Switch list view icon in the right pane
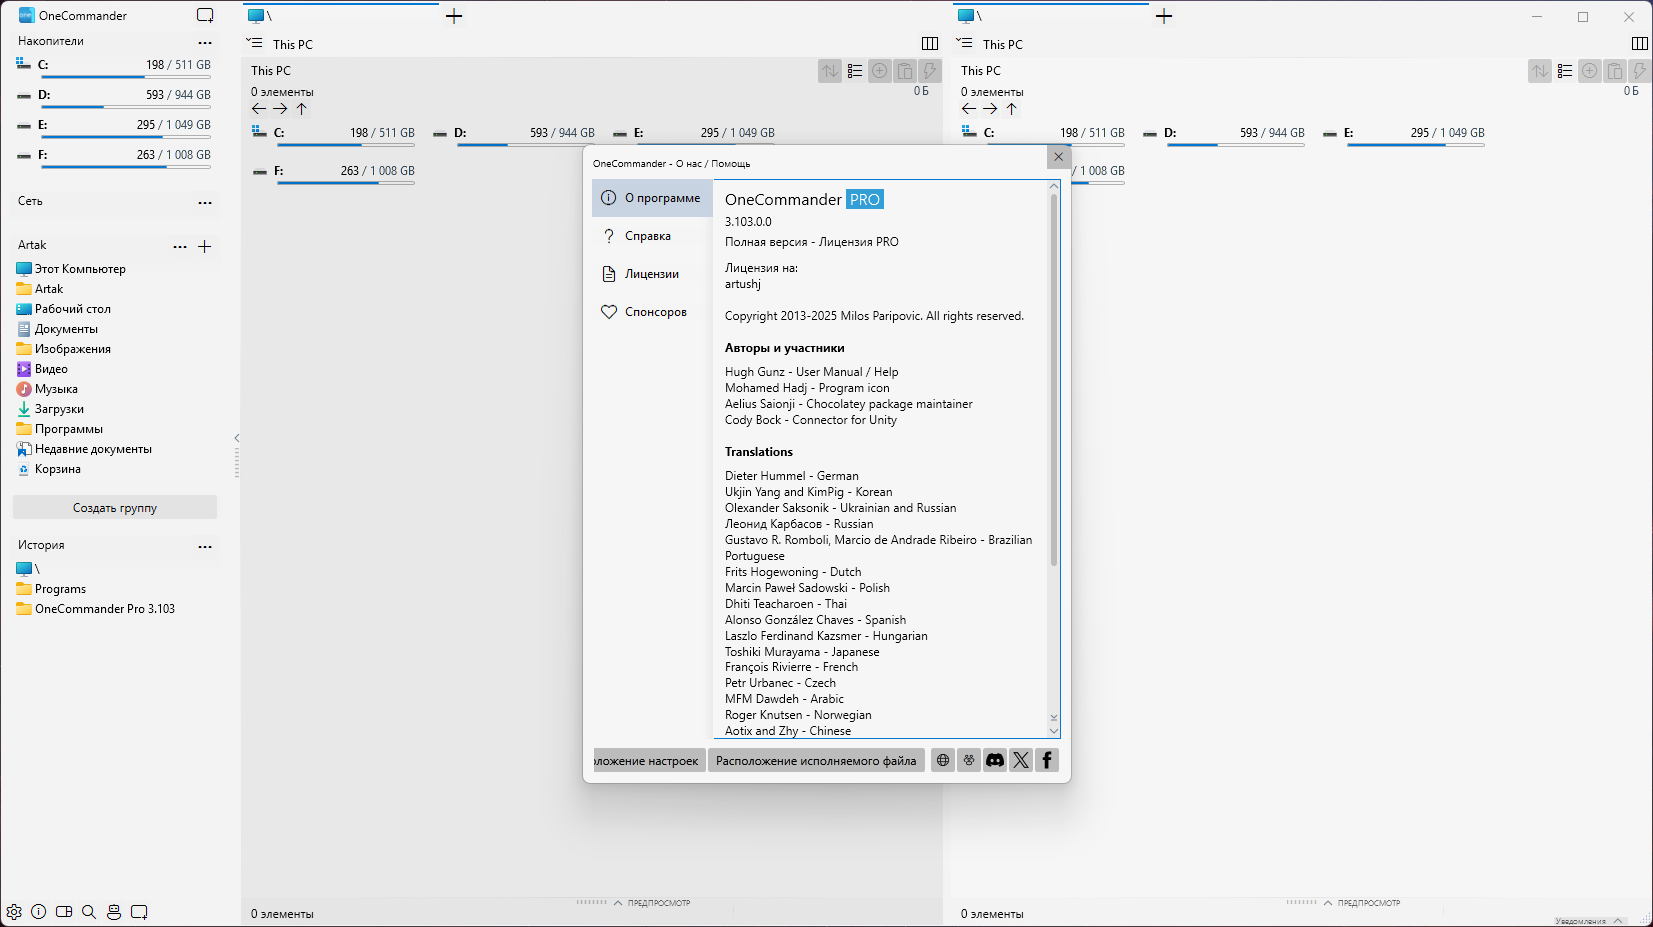The width and height of the screenshot is (1653, 927). pyautogui.click(x=1565, y=71)
